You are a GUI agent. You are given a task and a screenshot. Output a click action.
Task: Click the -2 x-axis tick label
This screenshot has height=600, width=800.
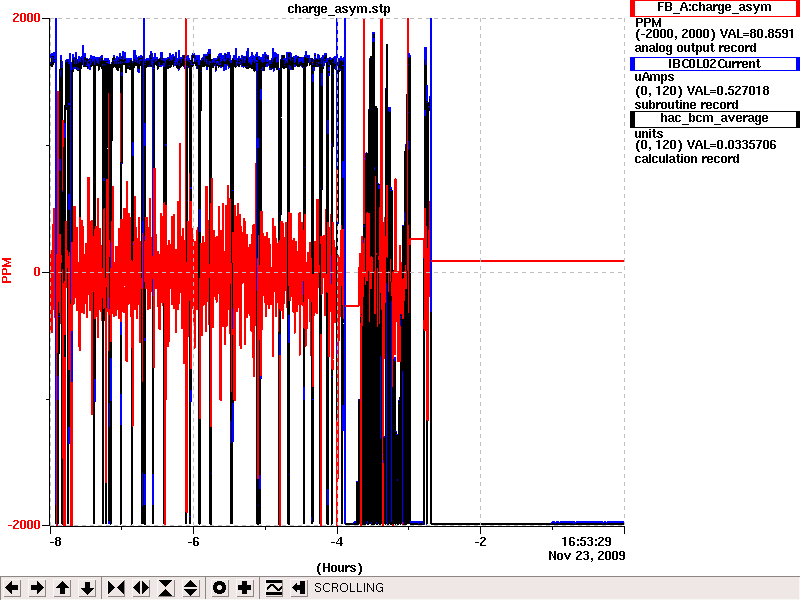pos(480,541)
